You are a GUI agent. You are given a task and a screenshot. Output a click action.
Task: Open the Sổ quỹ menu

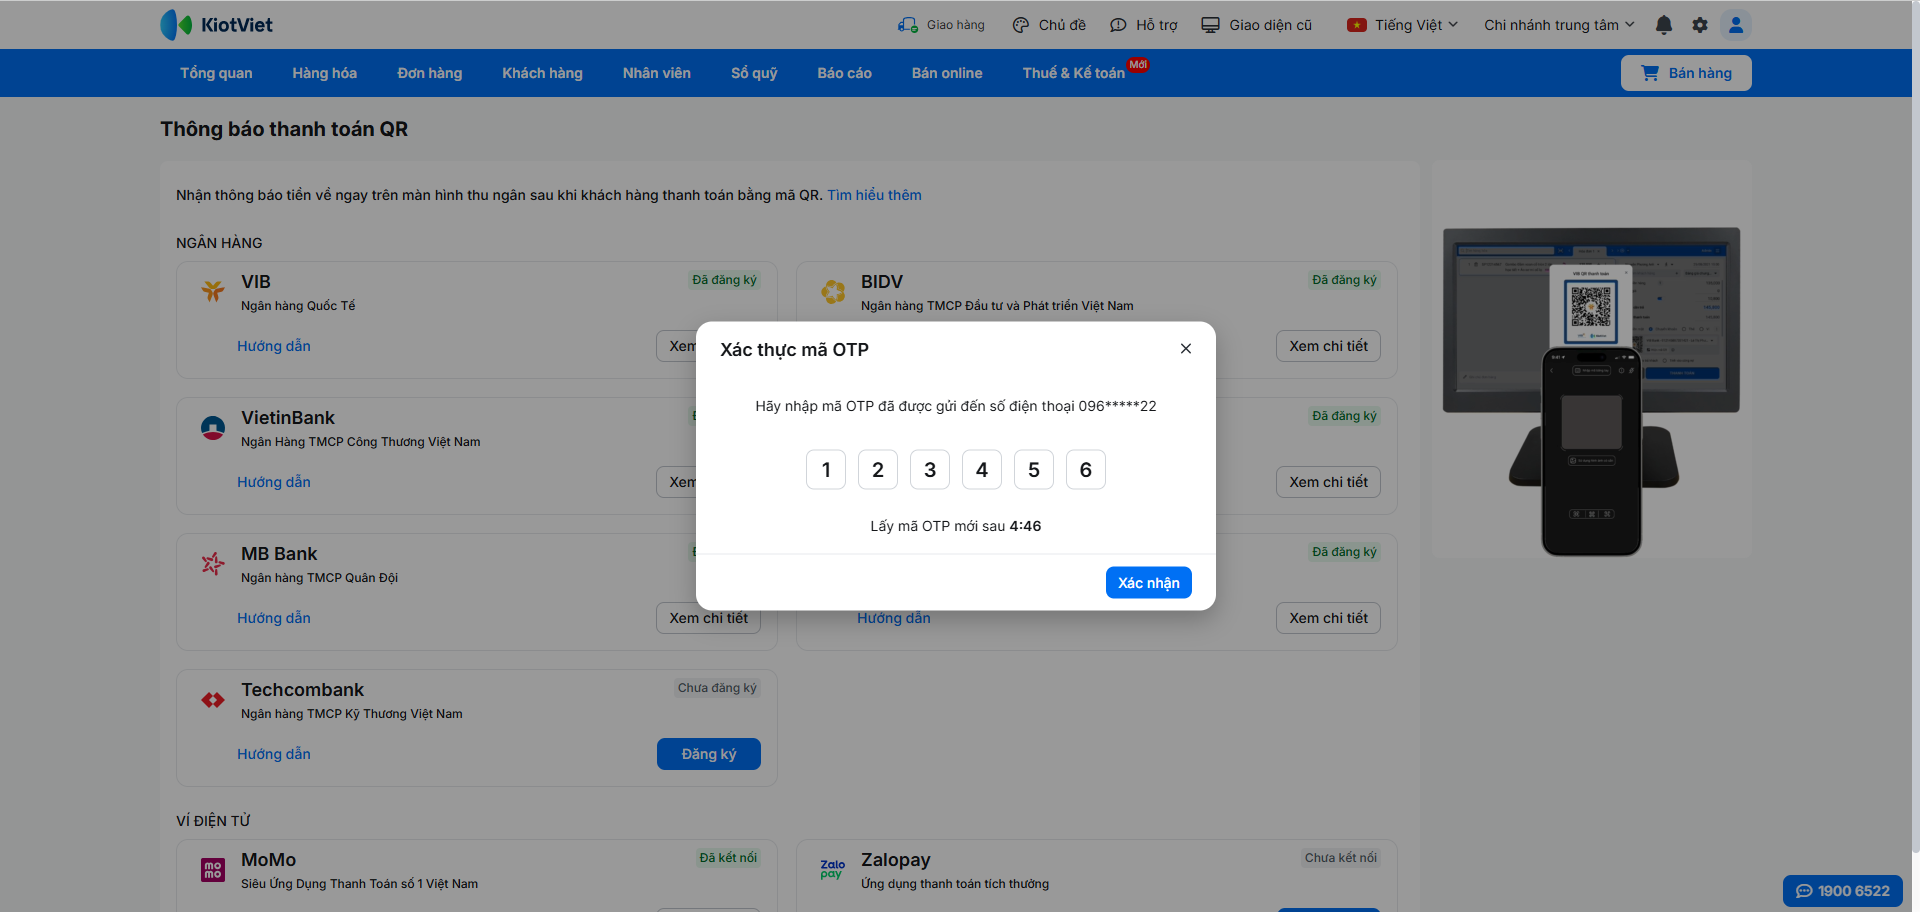pos(754,73)
